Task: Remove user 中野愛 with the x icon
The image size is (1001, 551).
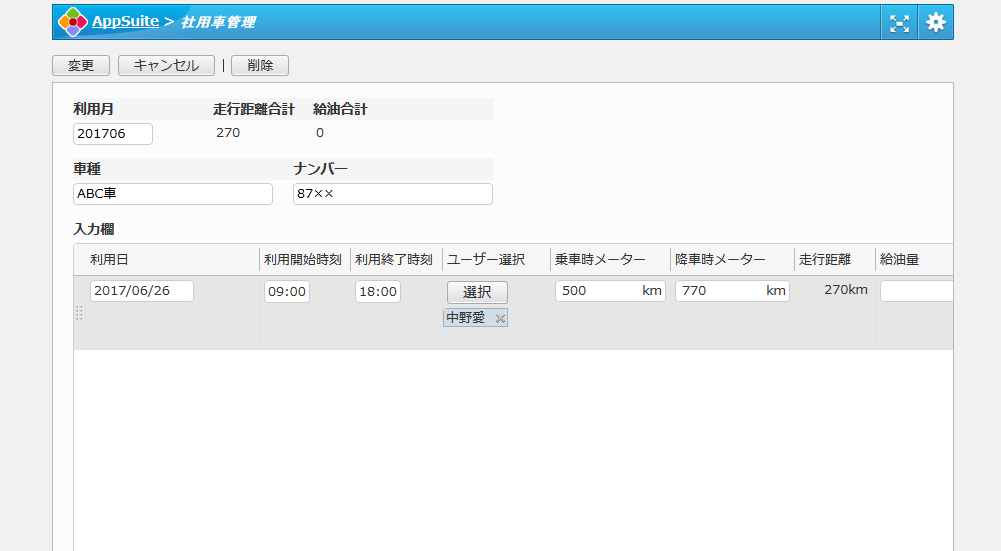Action: pyautogui.click(x=500, y=318)
